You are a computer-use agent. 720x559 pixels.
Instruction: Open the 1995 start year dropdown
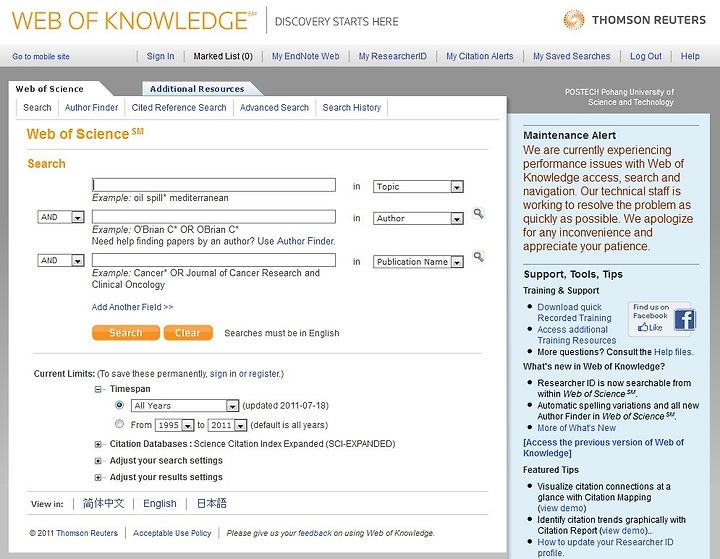click(x=174, y=425)
